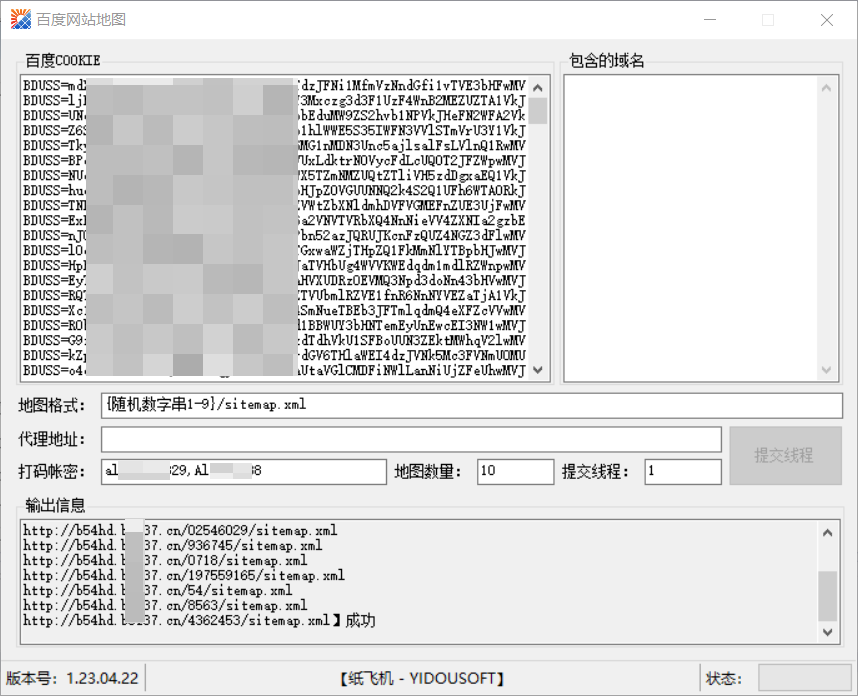Select the cookie line starting BDUSS=kZ
This screenshot has height=696, width=858.
tap(274, 355)
